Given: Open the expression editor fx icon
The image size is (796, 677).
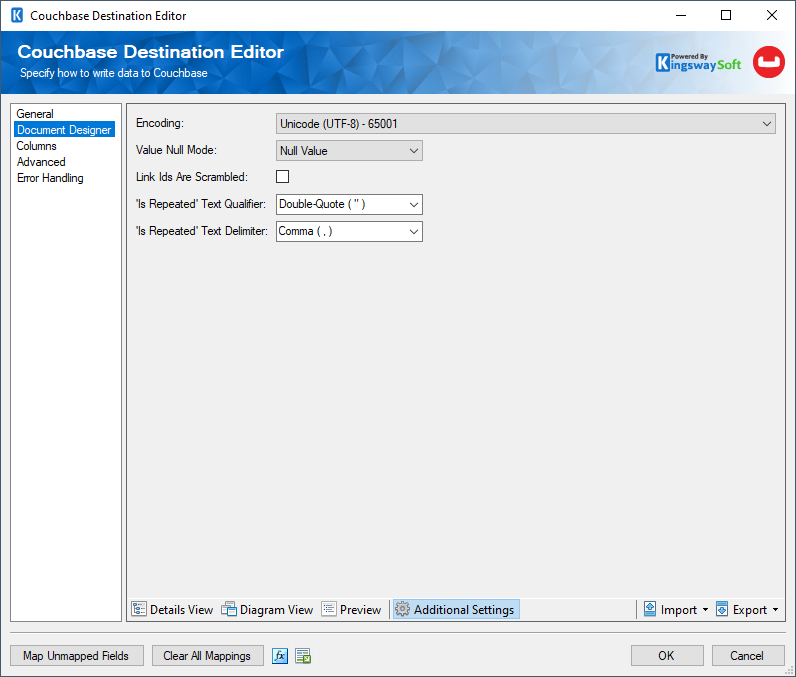Looking at the screenshot, I should pos(280,656).
